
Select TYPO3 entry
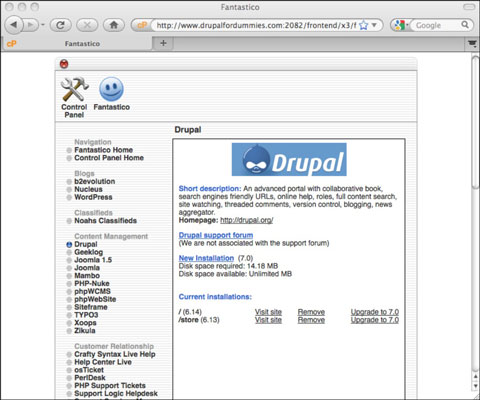click(86, 315)
